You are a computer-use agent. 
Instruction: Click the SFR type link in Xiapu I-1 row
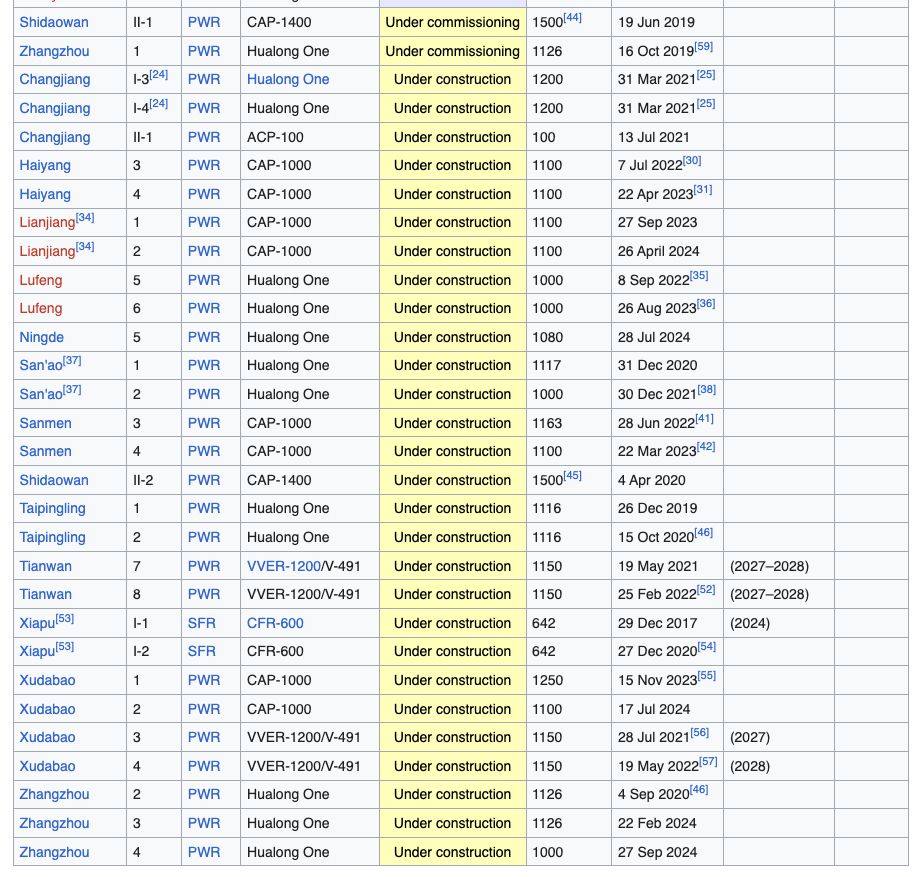tap(201, 623)
